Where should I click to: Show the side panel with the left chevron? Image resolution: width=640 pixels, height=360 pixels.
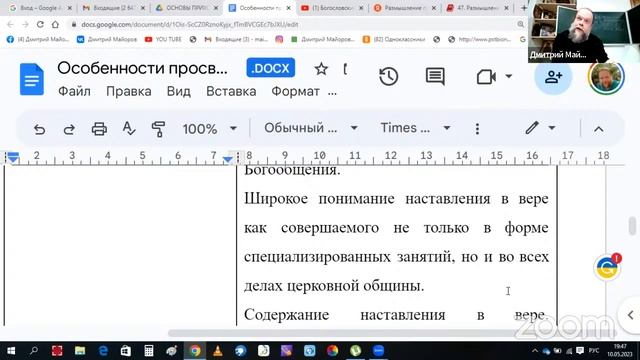pyautogui.click(x=631, y=315)
